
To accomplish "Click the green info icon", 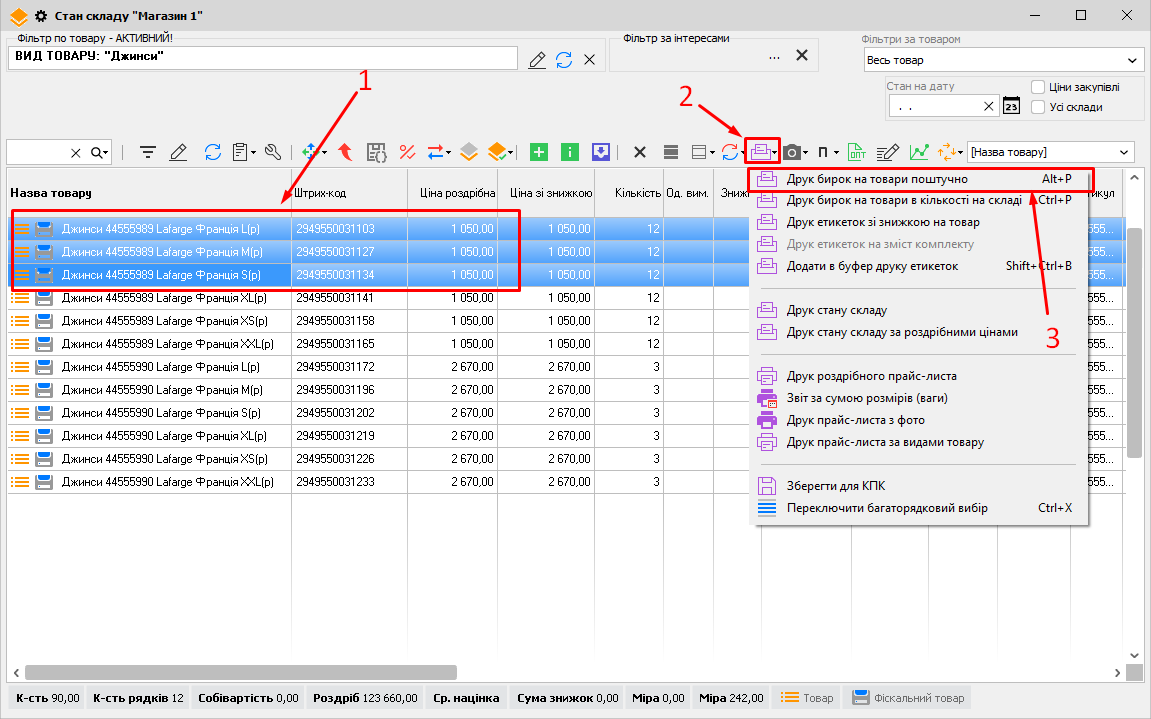I will click(570, 152).
